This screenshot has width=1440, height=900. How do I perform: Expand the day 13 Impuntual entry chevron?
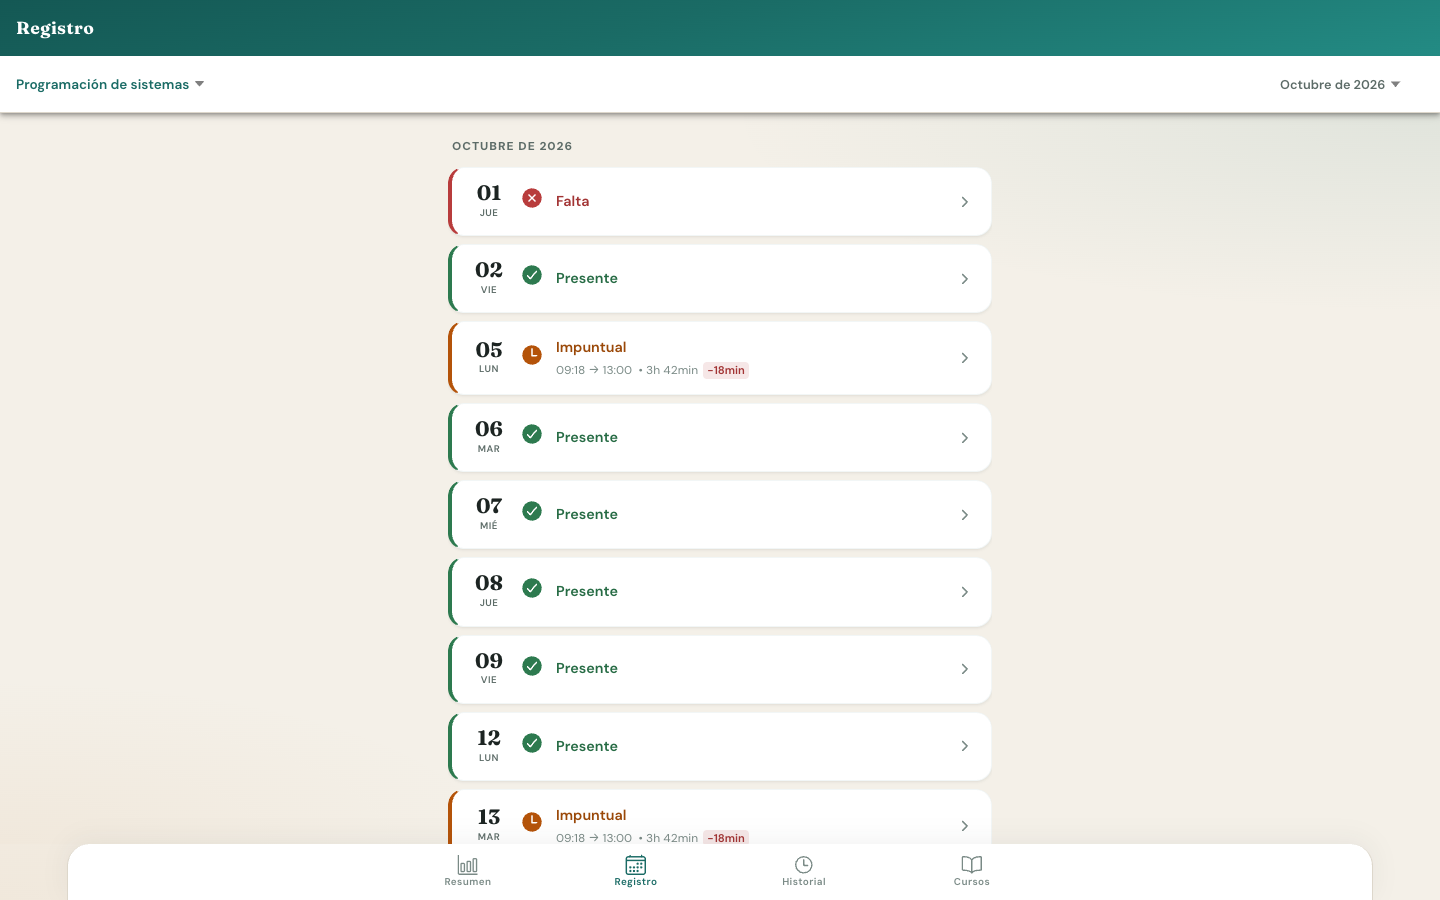[965, 826]
